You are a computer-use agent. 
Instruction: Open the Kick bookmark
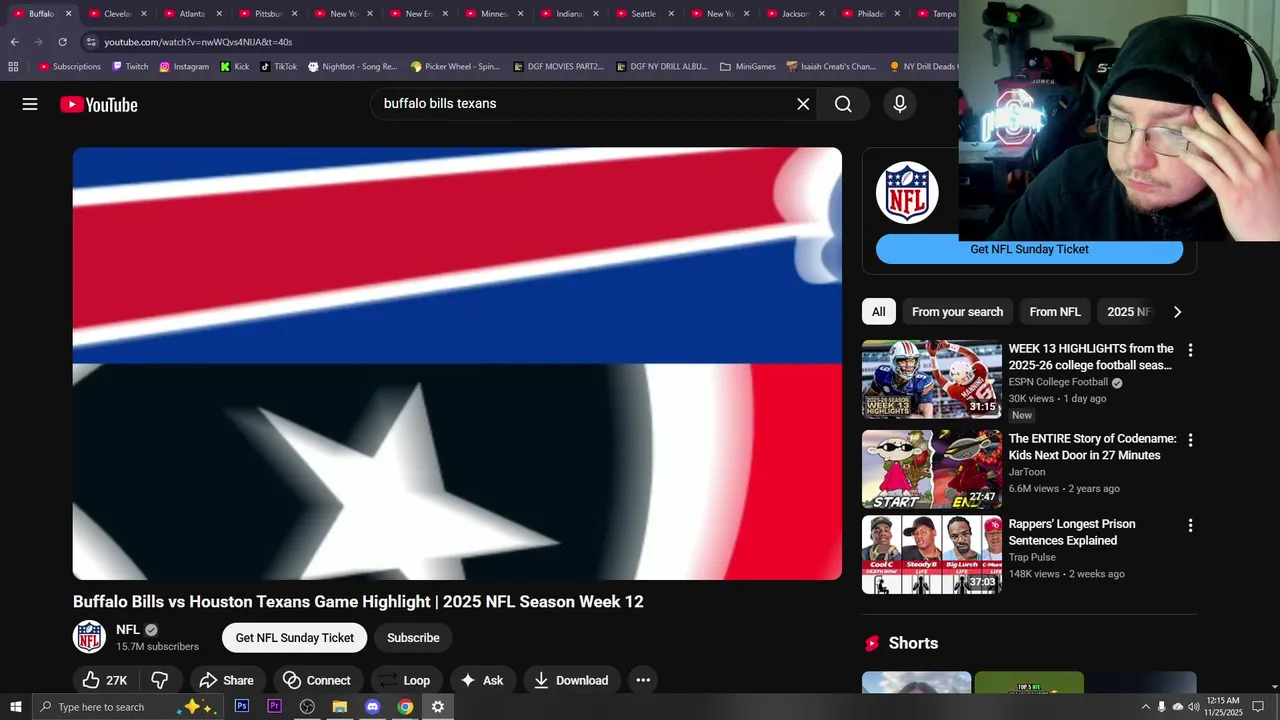click(x=235, y=67)
